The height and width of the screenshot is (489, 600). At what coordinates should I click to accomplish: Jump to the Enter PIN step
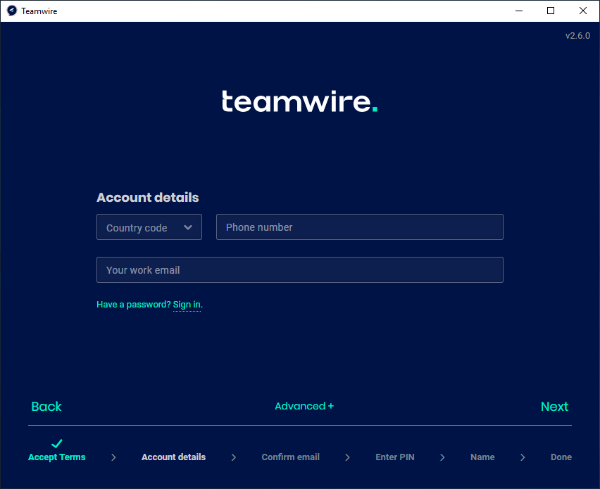pyautogui.click(x=394, y=457)
